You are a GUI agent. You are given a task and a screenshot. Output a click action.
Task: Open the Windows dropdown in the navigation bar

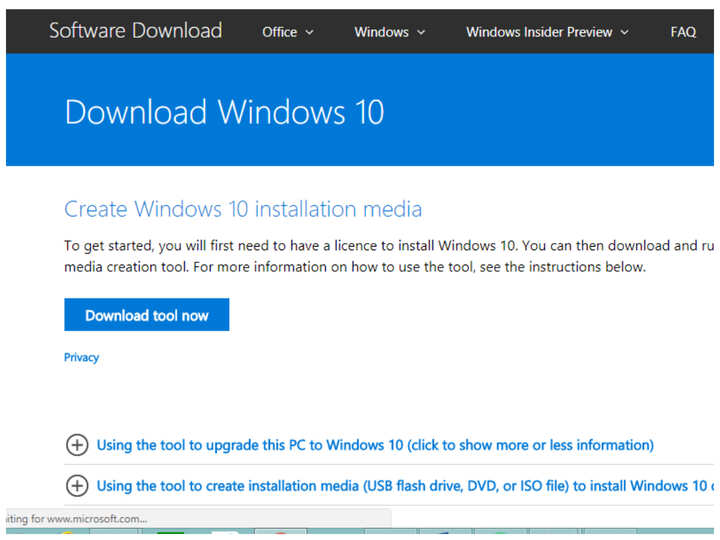(381, 32)
